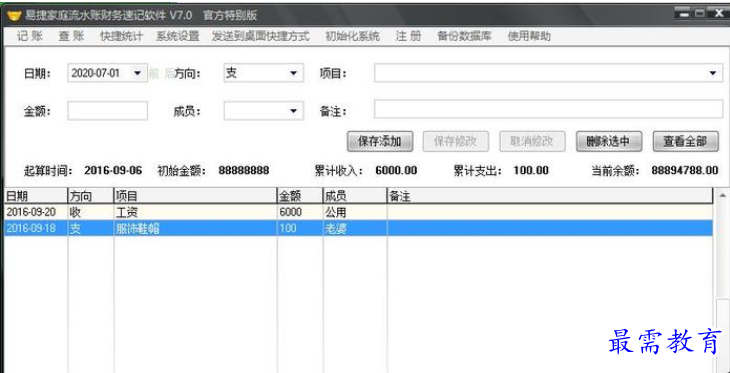730x373 pixels.
Task: Open the 注册 menu
Action: [x=408, y=36]
